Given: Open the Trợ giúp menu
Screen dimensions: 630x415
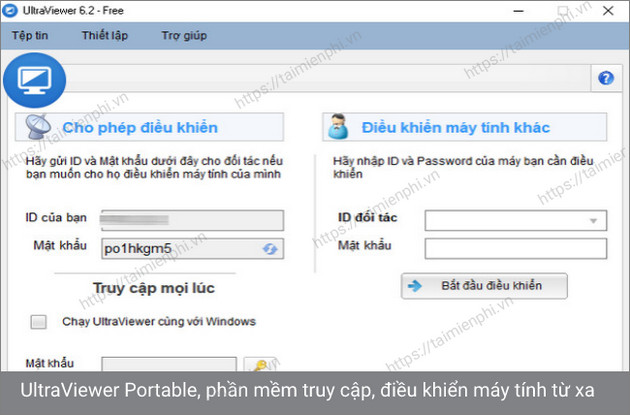Looking at the screenshot, I should pos(183,36).
